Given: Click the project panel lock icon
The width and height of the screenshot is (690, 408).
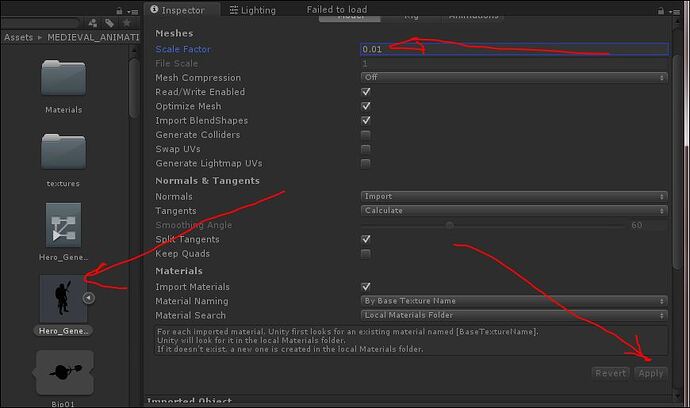Looking at the screenshot, I should pos(121,9).
